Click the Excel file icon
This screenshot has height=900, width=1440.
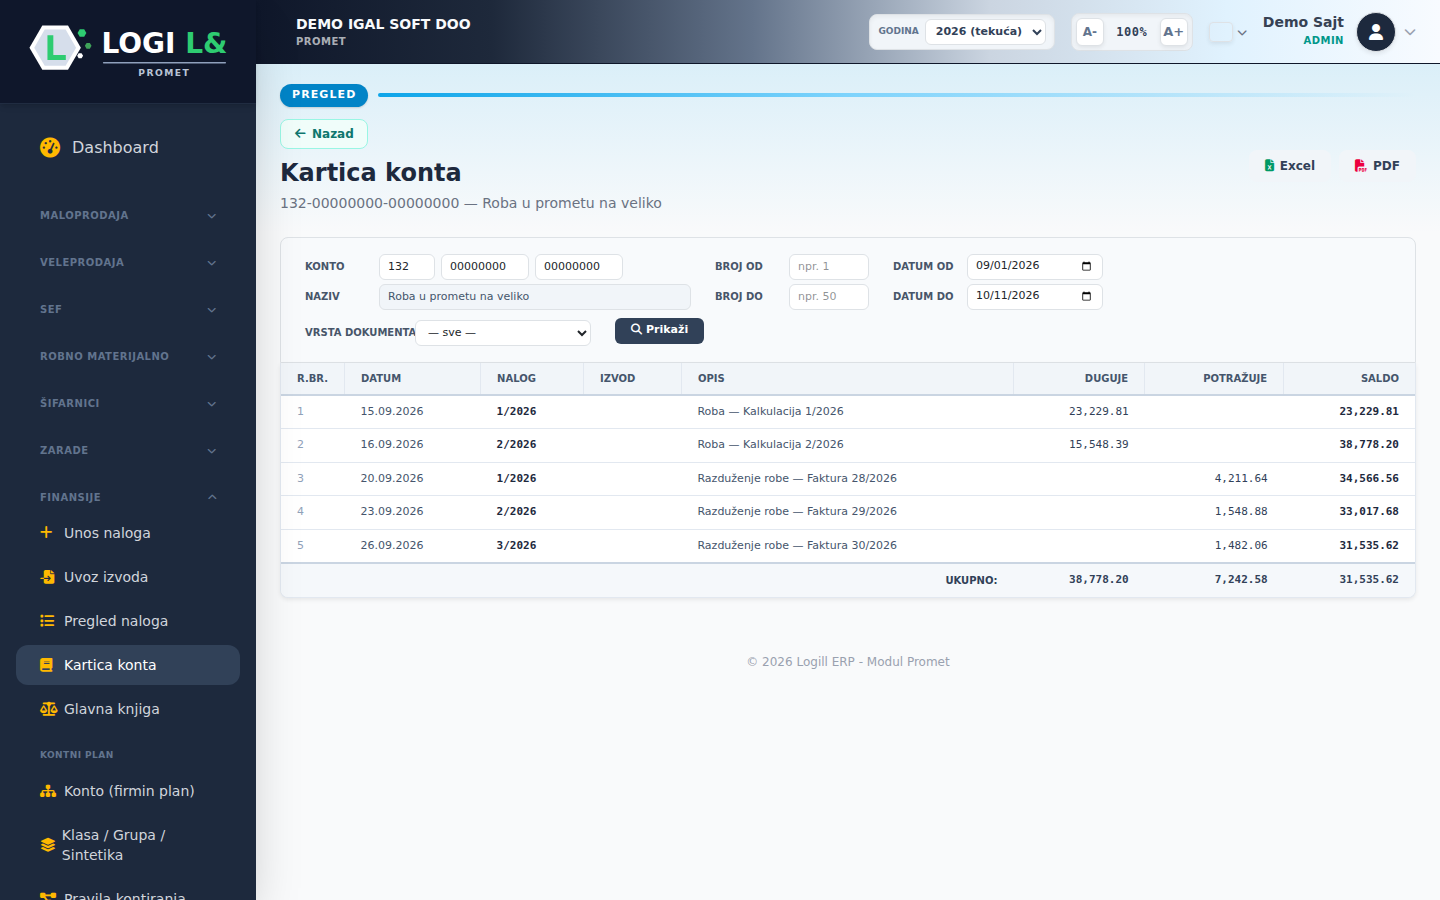(1269, 166)
